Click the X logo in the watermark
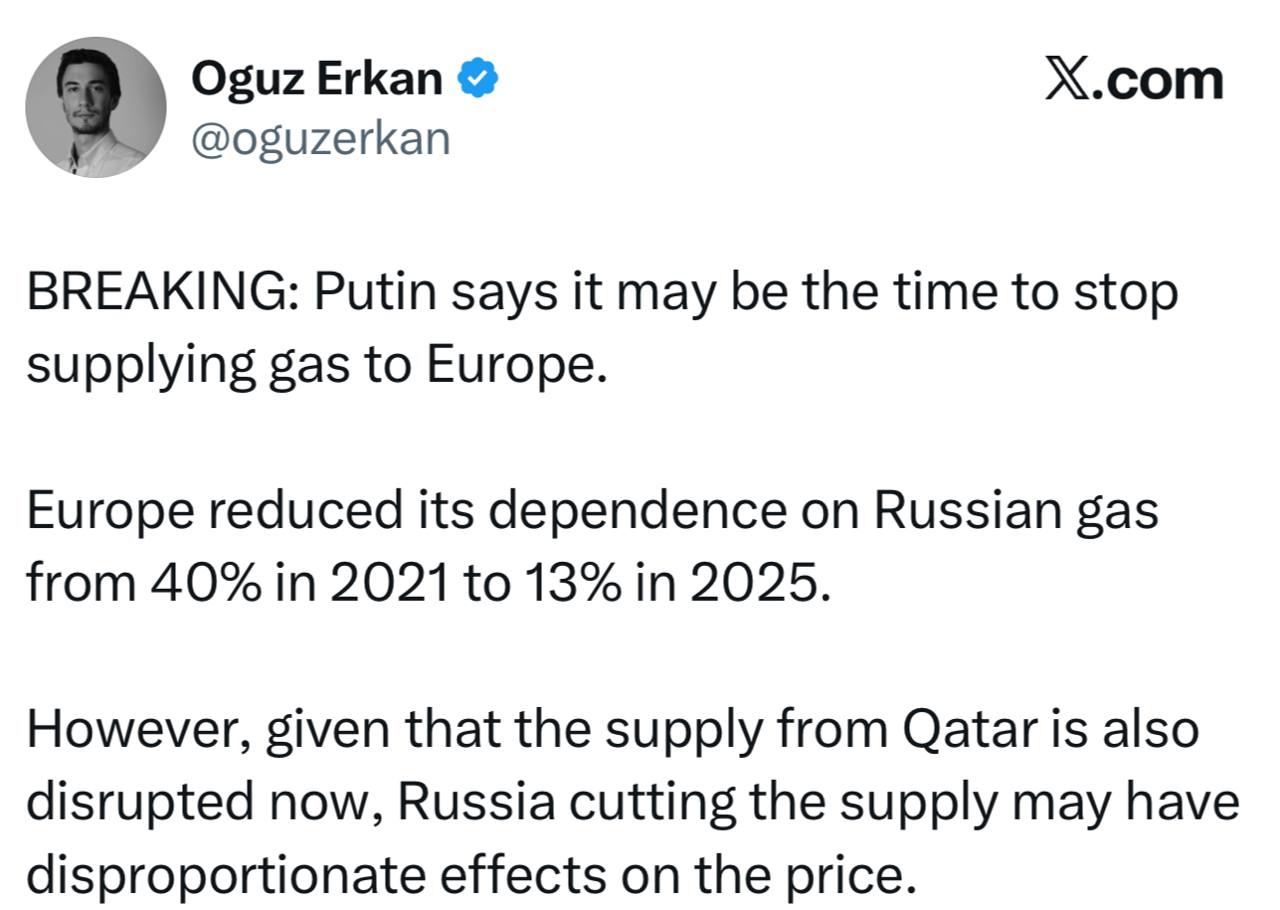This screenshot has height=910, width=1280. click(1066, 79)
